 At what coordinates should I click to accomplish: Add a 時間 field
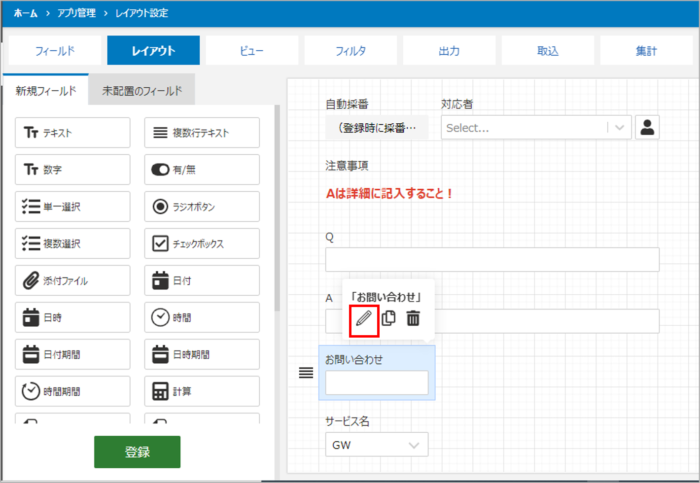click(202, 317)
